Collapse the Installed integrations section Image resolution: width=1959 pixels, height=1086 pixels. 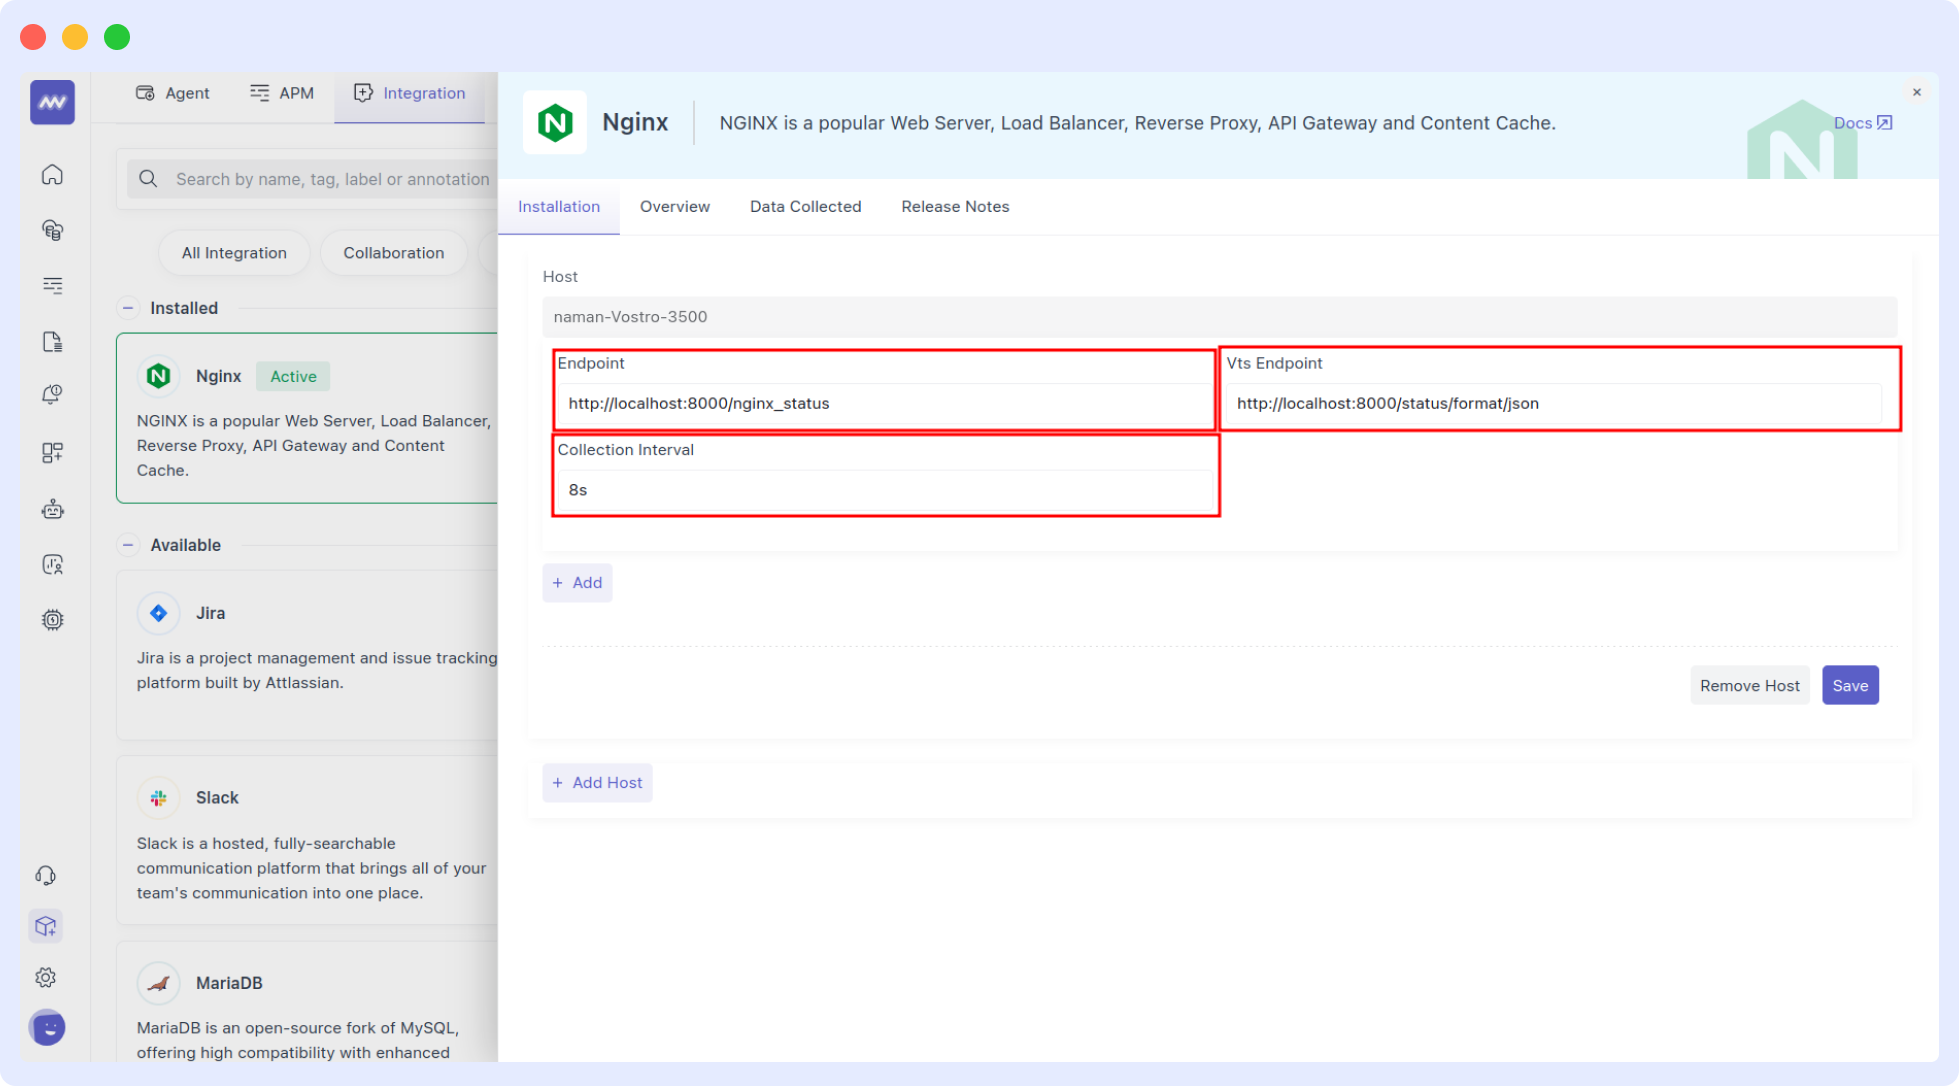[x=128, y=308]
